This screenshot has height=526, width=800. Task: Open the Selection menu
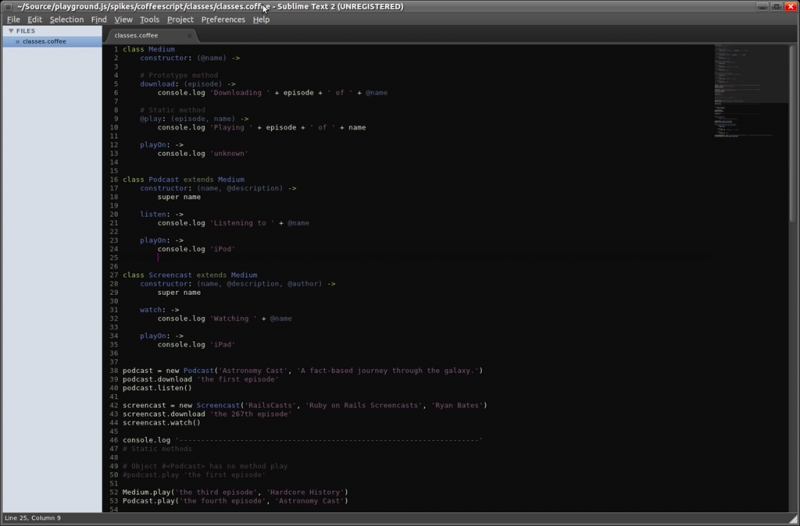[67, 19]
